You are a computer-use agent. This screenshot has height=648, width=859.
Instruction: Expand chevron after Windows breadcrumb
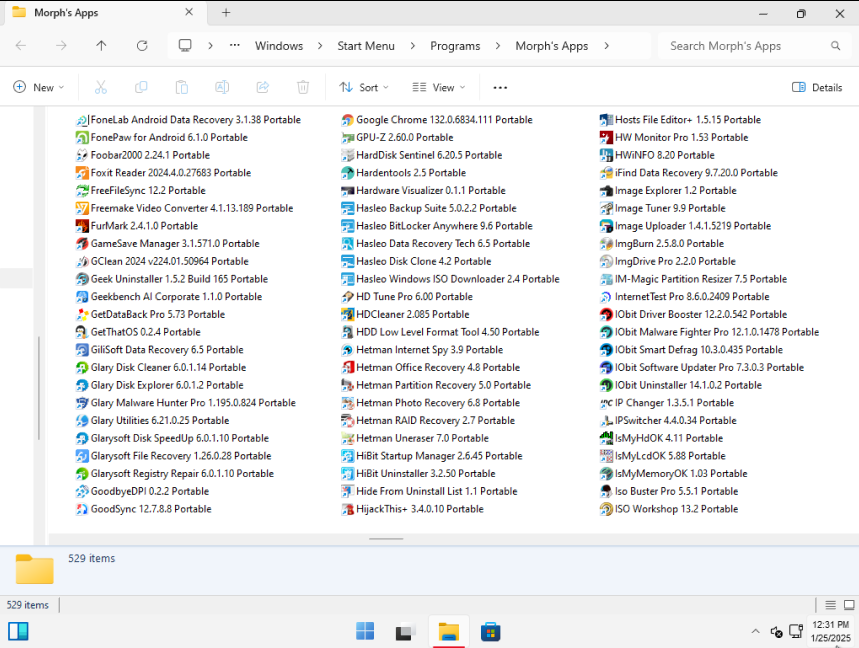click(320, 46)
